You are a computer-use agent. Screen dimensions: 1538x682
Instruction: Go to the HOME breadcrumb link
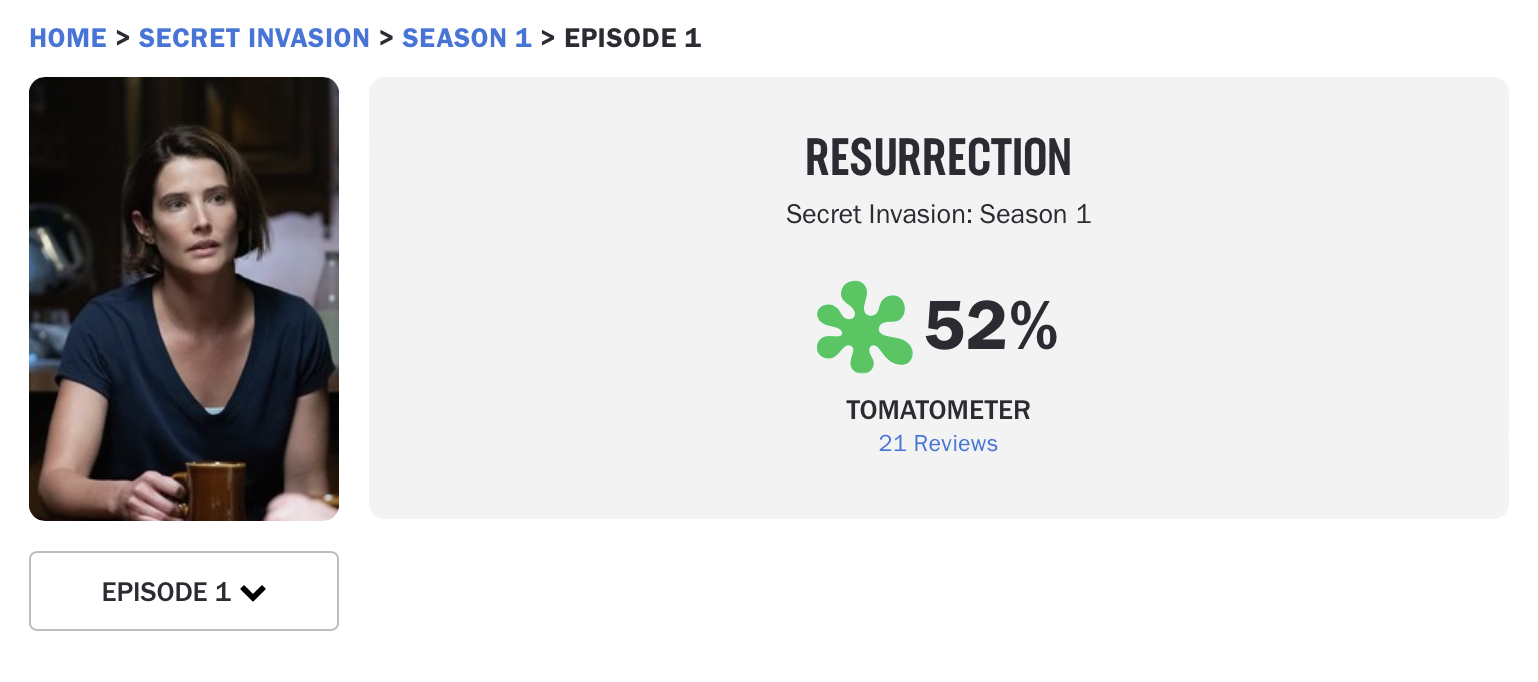pyautogui.click(x=68, y=38)
